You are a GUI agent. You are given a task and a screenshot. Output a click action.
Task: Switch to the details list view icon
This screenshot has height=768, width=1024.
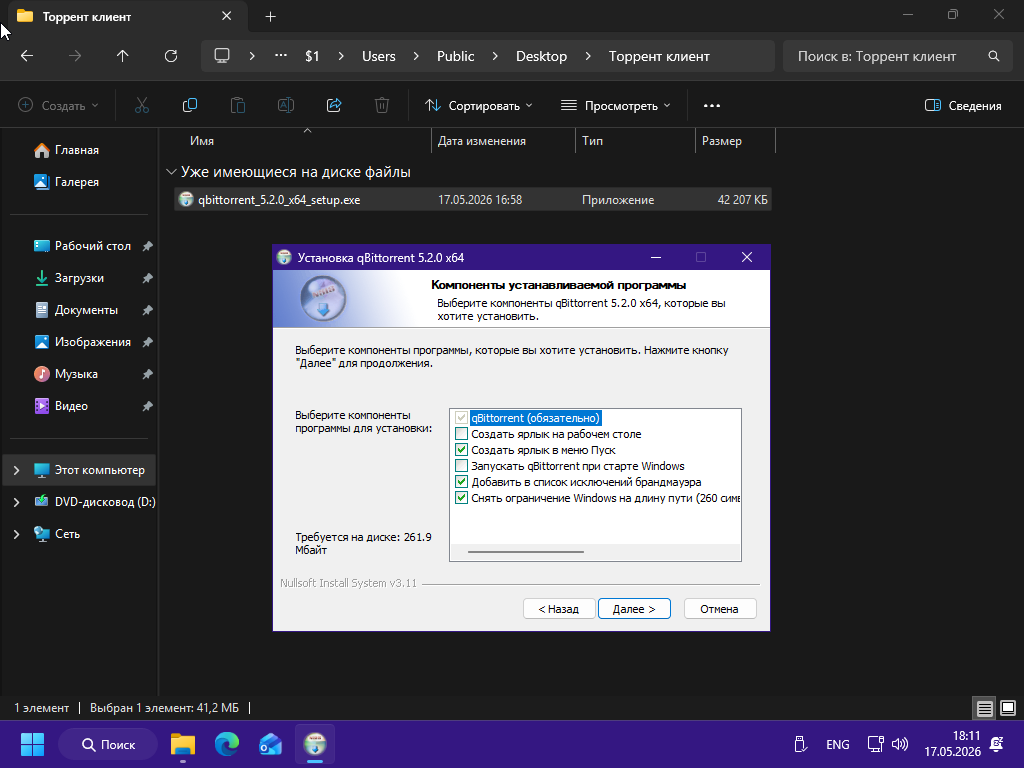click(x=985, y=708)
